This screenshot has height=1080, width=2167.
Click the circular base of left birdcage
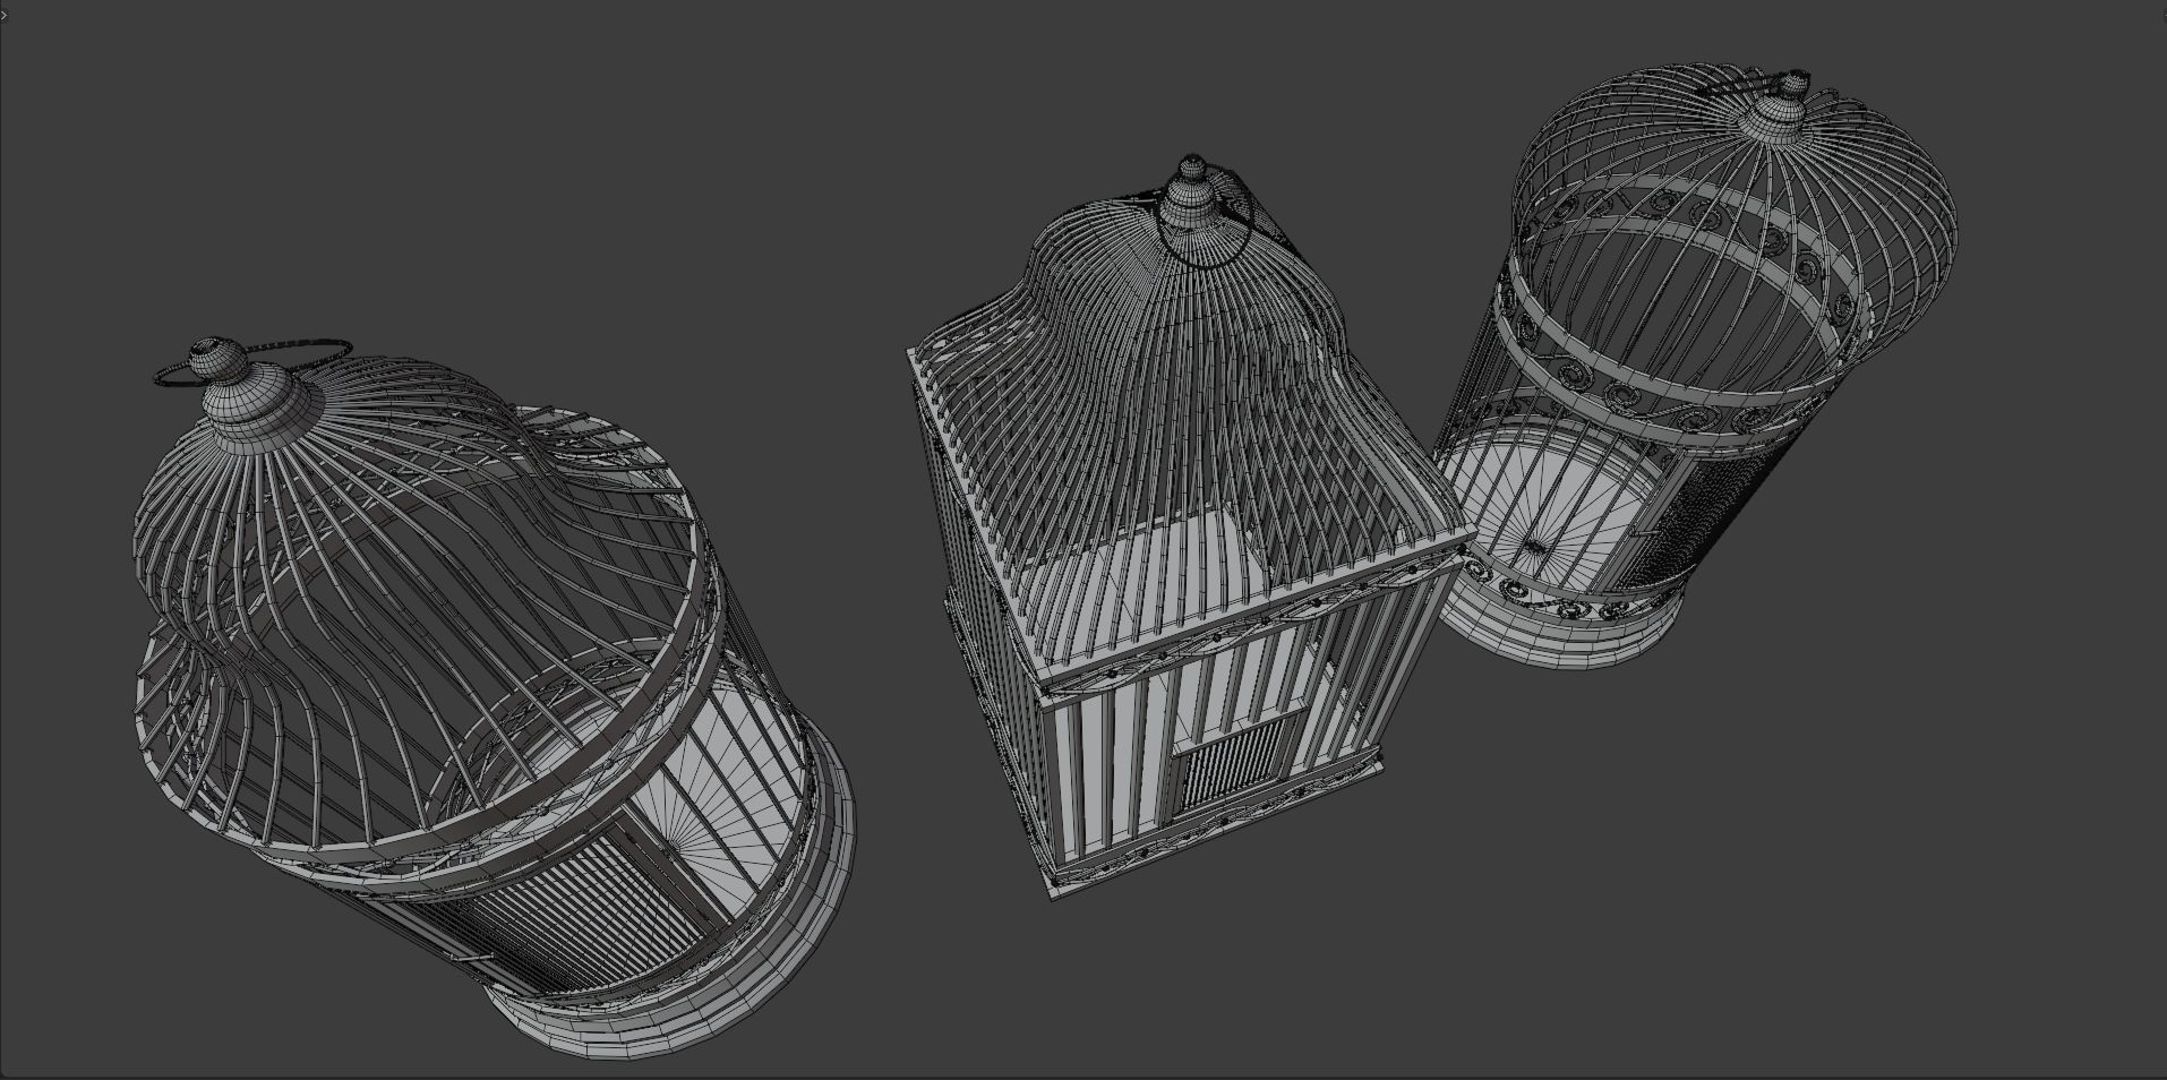(x=680, y=1020)
